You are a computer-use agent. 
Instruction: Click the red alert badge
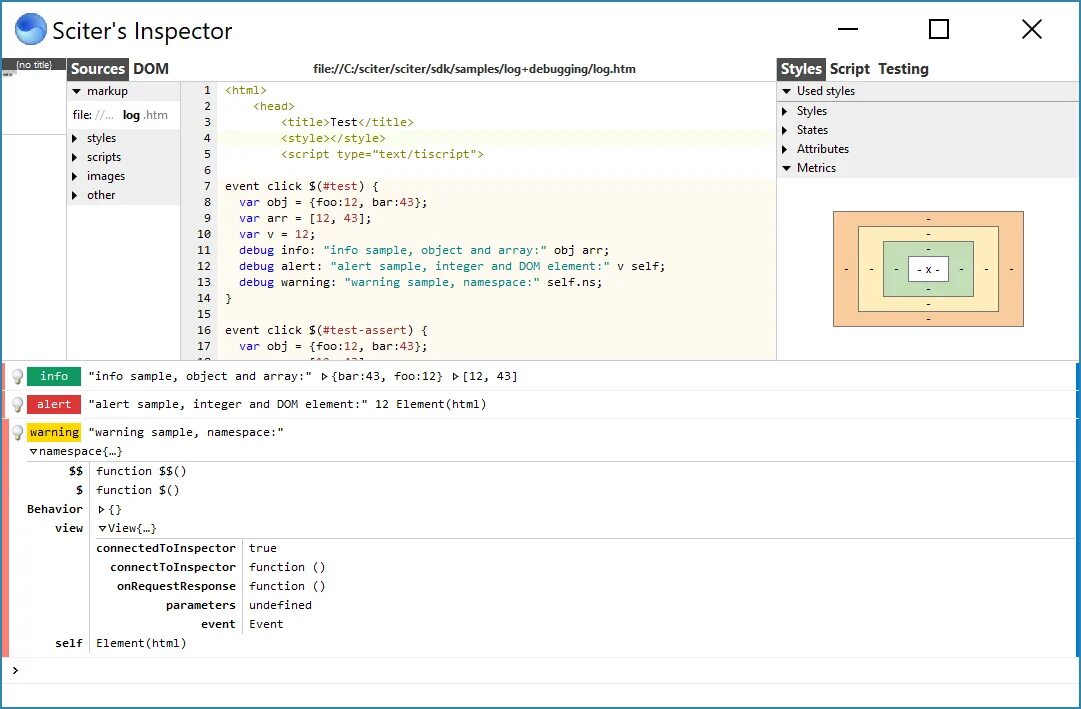pos(54,405)
